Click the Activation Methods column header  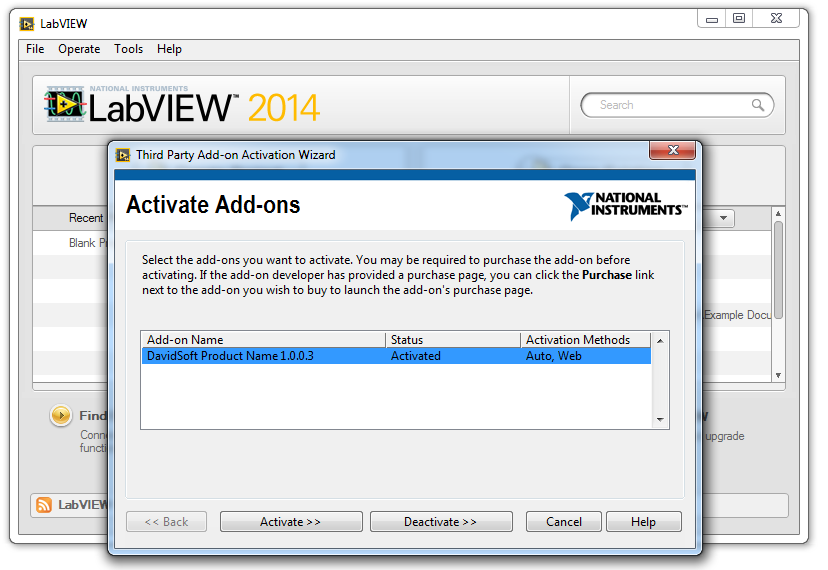[x=586, y=340]
